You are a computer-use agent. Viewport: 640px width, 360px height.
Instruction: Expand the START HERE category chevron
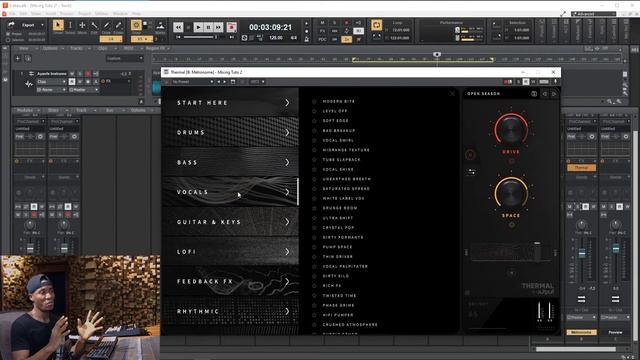pos(287,102)
